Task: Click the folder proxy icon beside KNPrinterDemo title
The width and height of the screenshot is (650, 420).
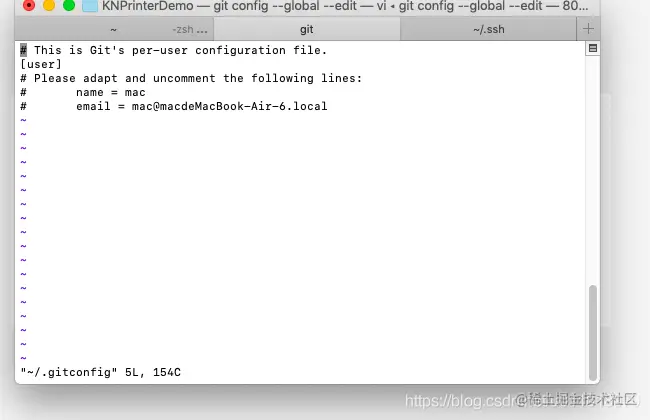Action: tap(90, 6)
